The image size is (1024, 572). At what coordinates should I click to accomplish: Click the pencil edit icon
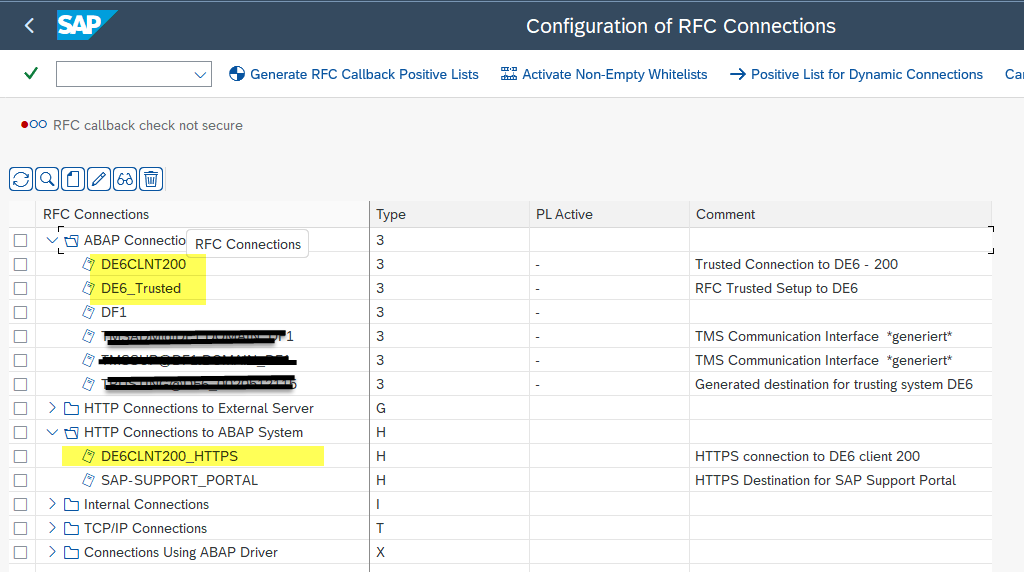tap(99, 179)
